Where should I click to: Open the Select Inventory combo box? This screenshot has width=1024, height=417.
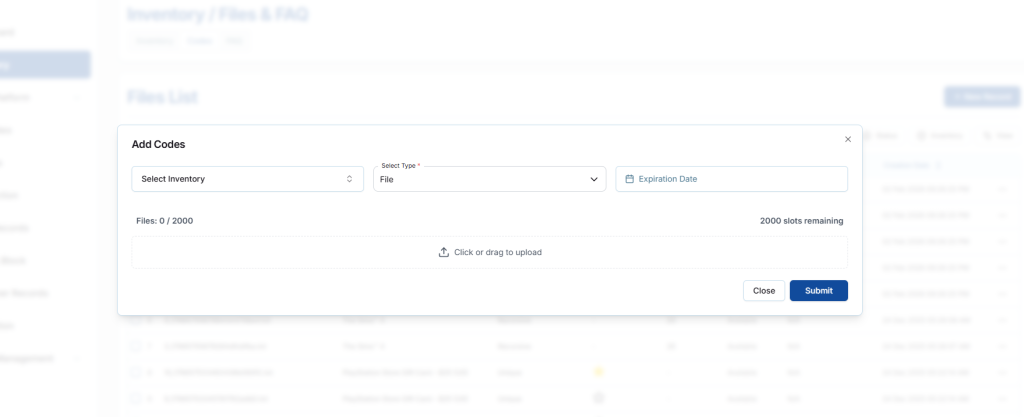247,179
